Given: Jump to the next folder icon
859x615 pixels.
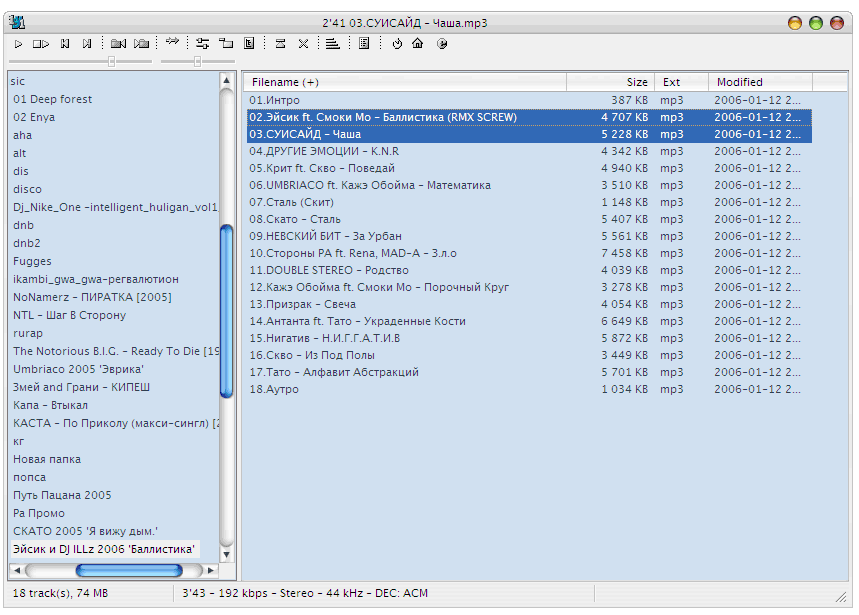Looking at the screenshot, I should 141,44.
